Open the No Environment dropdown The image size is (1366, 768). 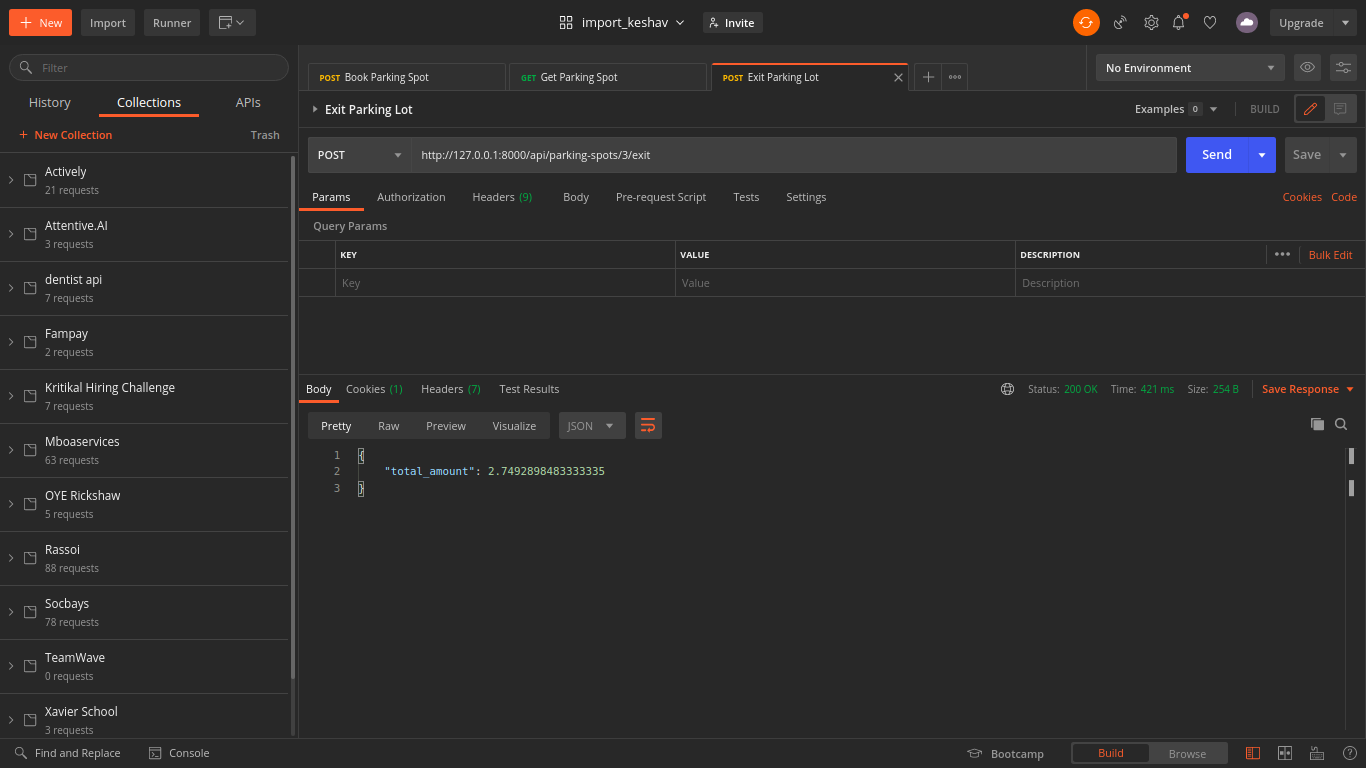1189,67
